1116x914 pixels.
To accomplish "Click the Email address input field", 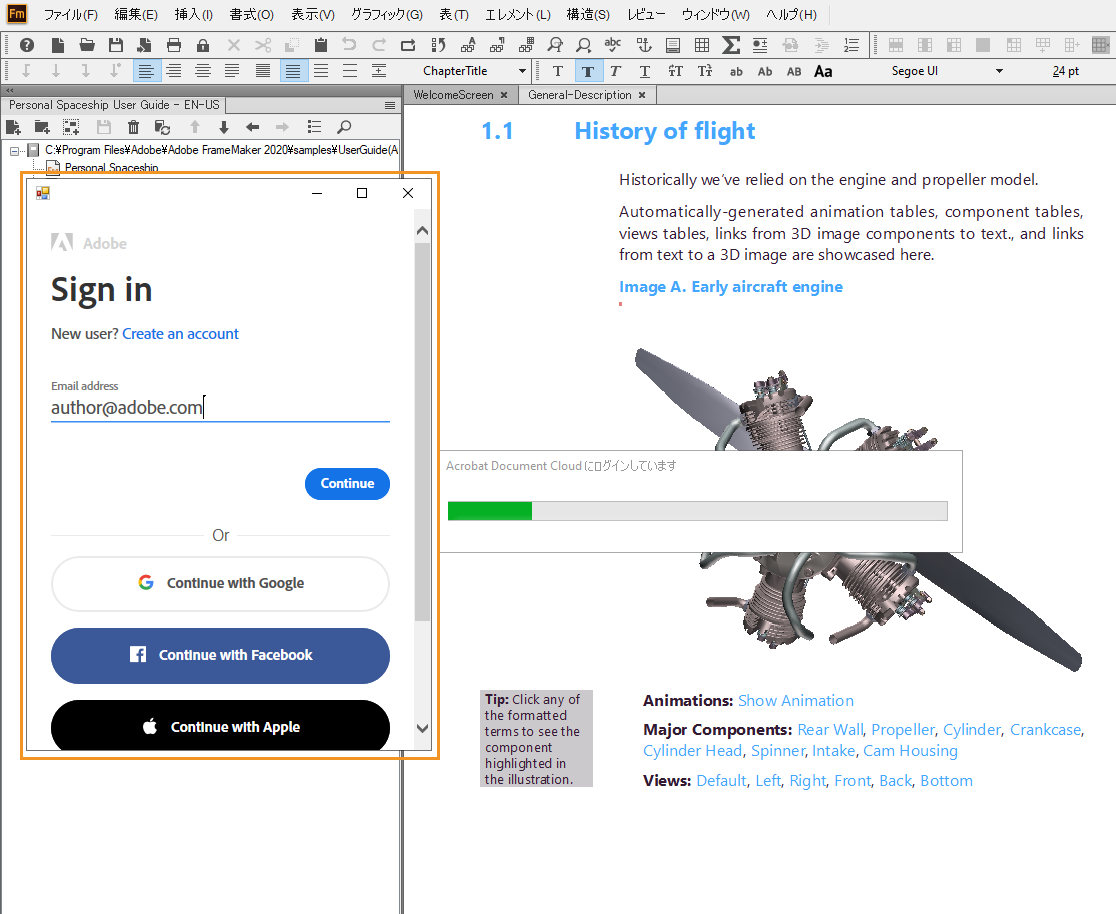I will (220, 408).
